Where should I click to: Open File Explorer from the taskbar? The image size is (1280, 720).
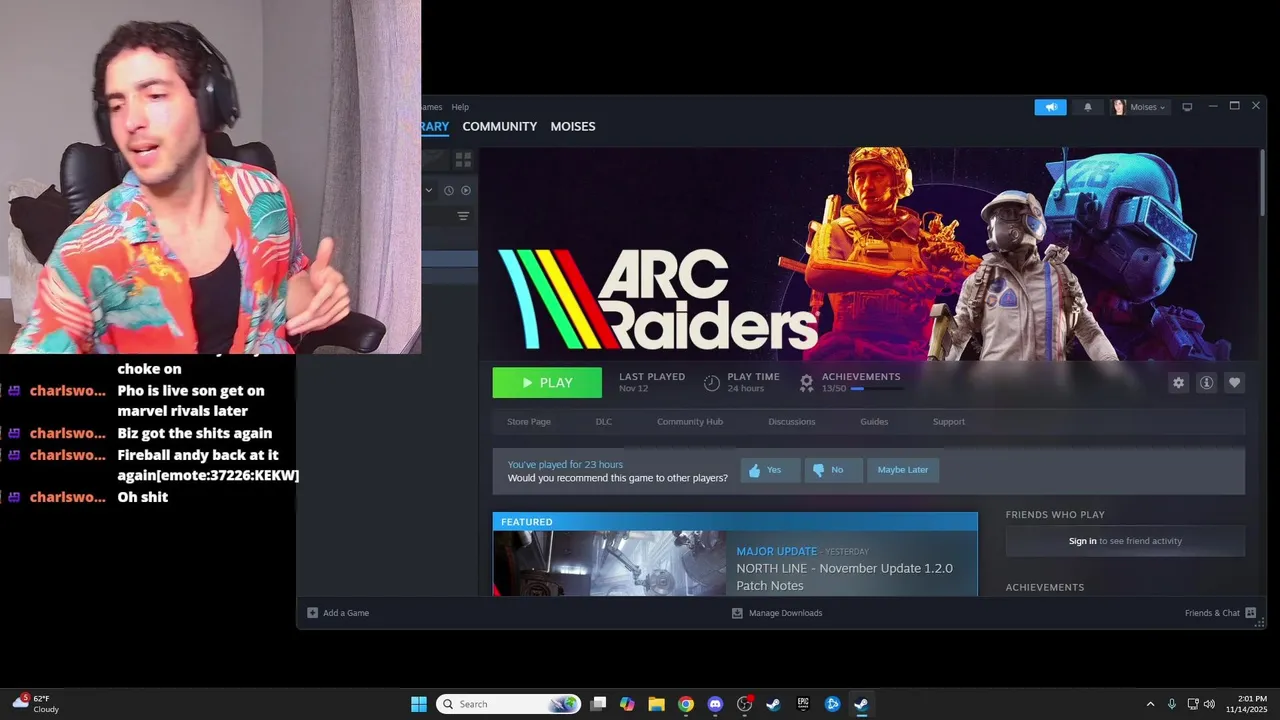pos(656,704)
